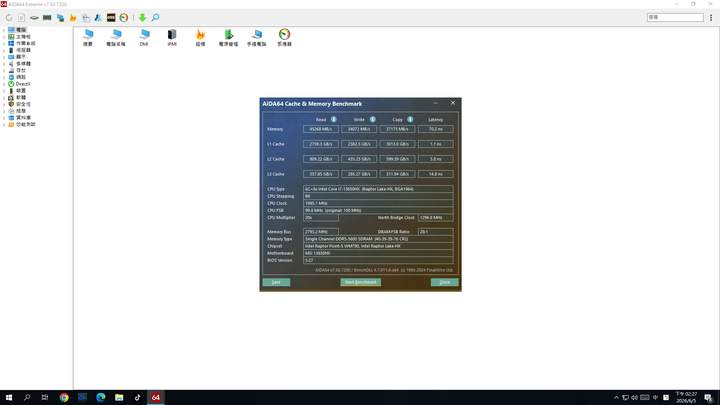Click the networked computers toolbar icon
The width and height of the screenshot is (720, 405).
coord(60,17)
